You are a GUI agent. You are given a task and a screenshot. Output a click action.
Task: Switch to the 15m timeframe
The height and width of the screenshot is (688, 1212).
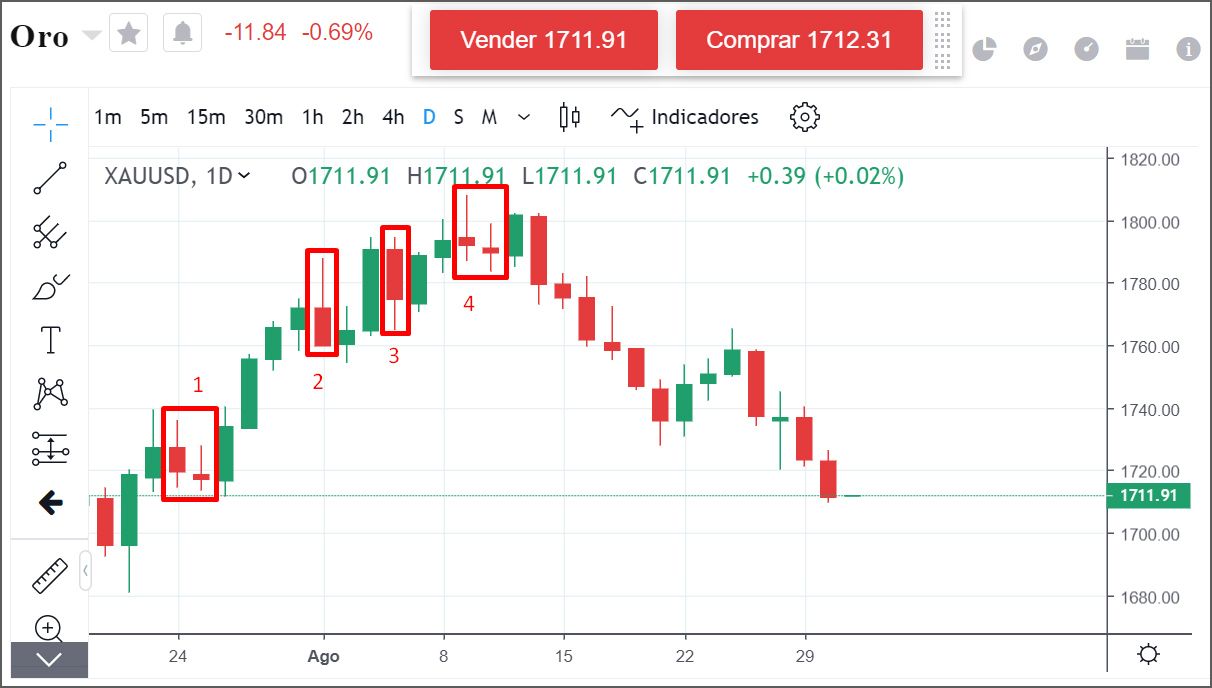point(206,117)
